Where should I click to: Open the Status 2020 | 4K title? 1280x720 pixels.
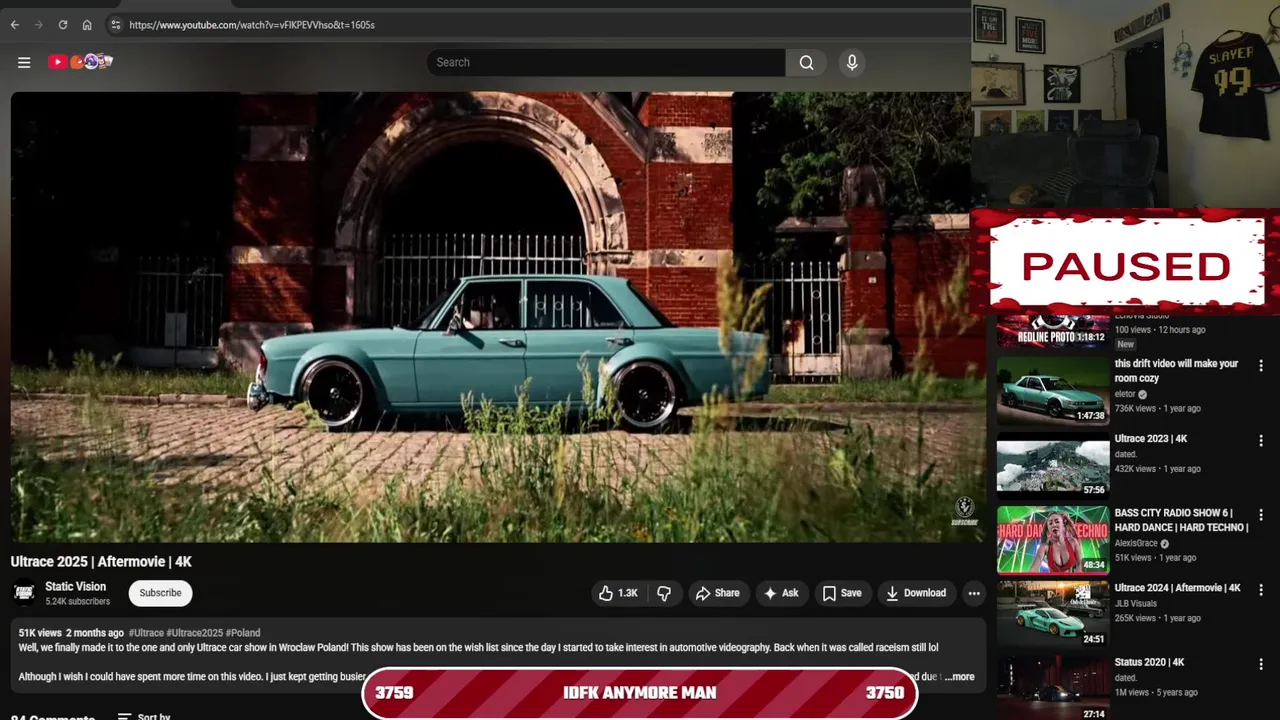pos(1149,662)
